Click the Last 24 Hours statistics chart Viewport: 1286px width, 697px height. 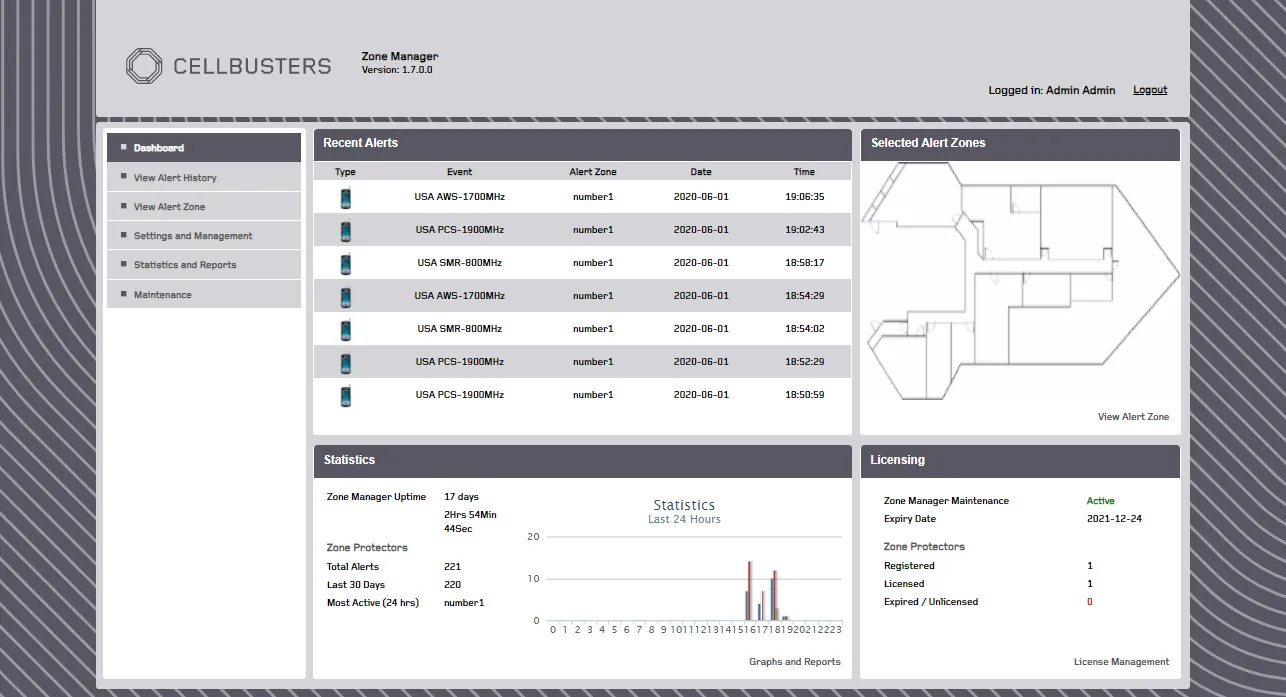684,567
